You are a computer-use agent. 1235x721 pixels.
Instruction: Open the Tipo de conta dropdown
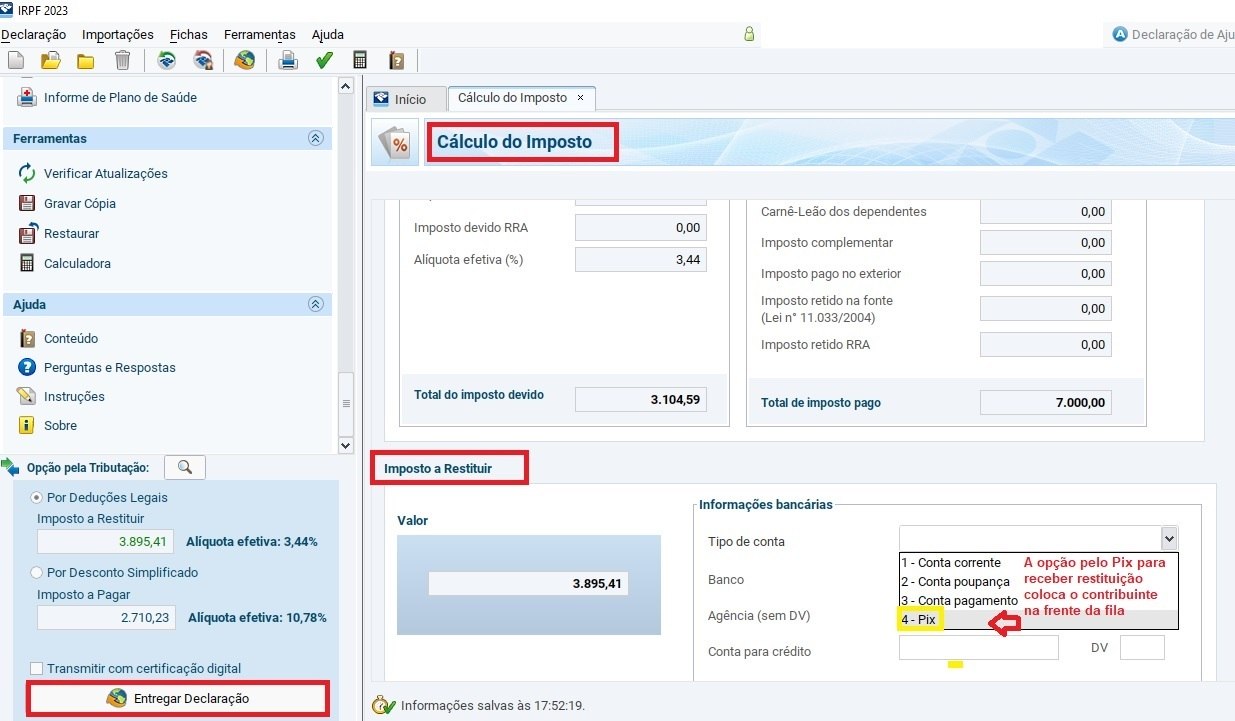click(x=1168, y=538)
